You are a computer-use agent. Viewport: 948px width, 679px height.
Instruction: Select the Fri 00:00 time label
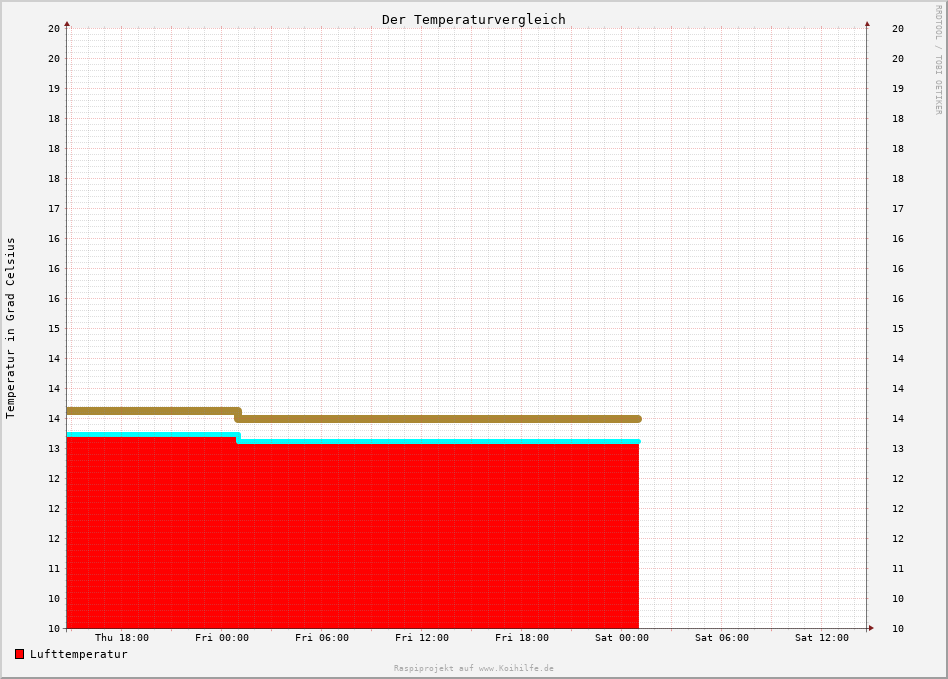click(222, 638)
